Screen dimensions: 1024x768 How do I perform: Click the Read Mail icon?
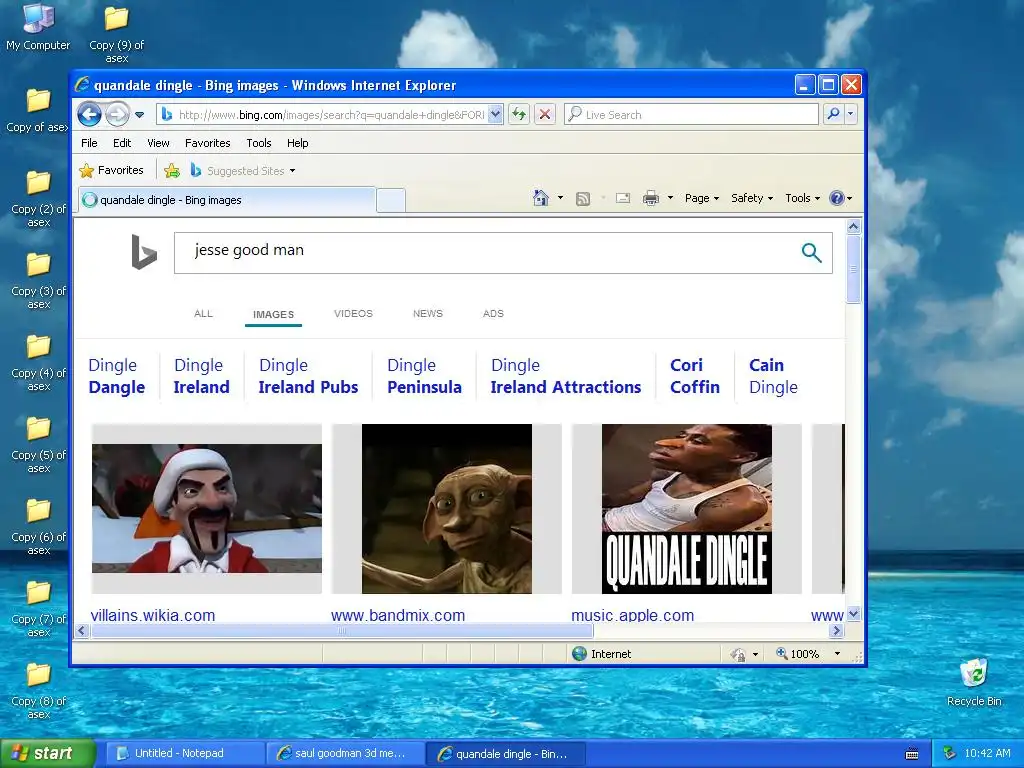(623, 198)
